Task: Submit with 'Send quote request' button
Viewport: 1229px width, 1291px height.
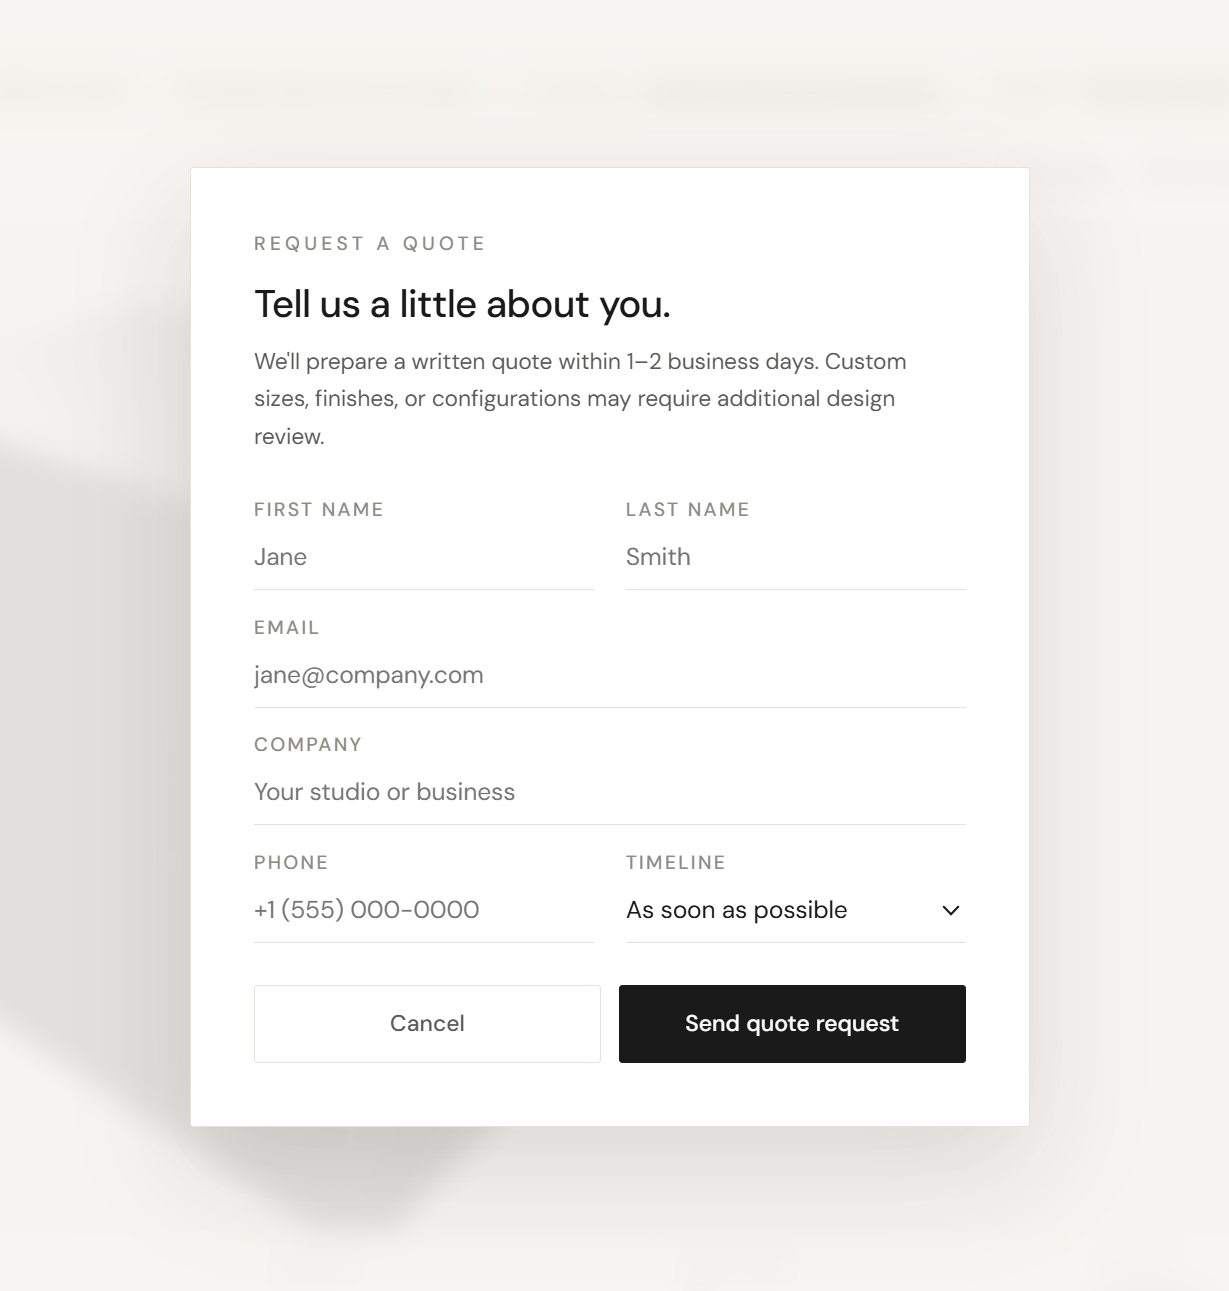Action: 792,1023
